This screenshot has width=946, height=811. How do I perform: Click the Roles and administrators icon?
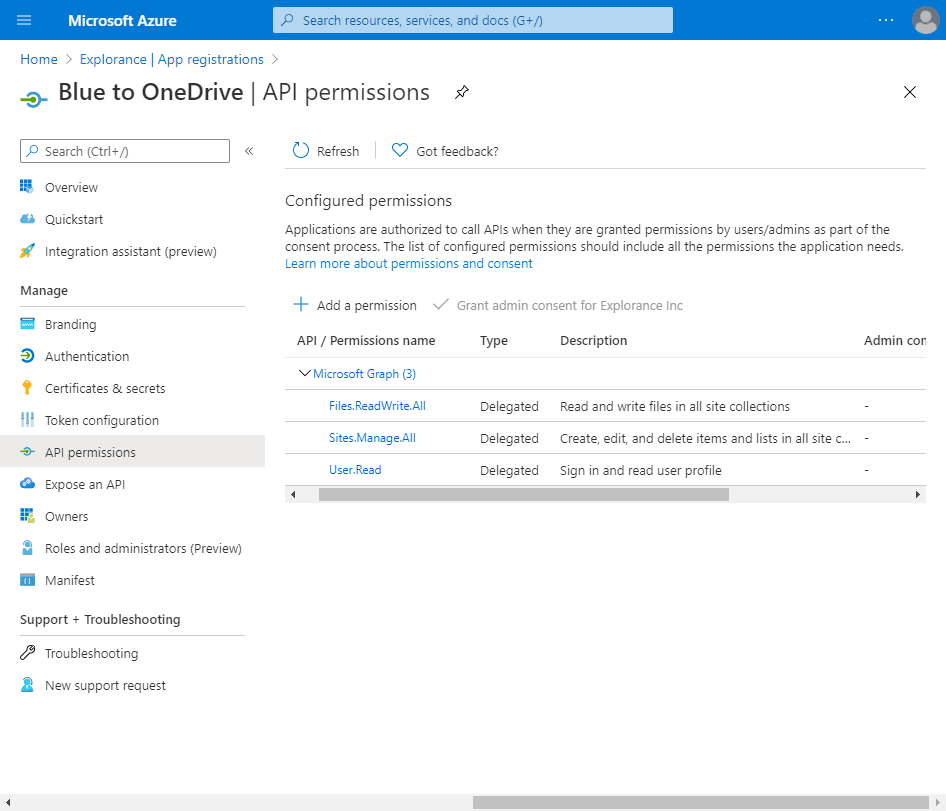pyautogui.click(x=27, y=547)
